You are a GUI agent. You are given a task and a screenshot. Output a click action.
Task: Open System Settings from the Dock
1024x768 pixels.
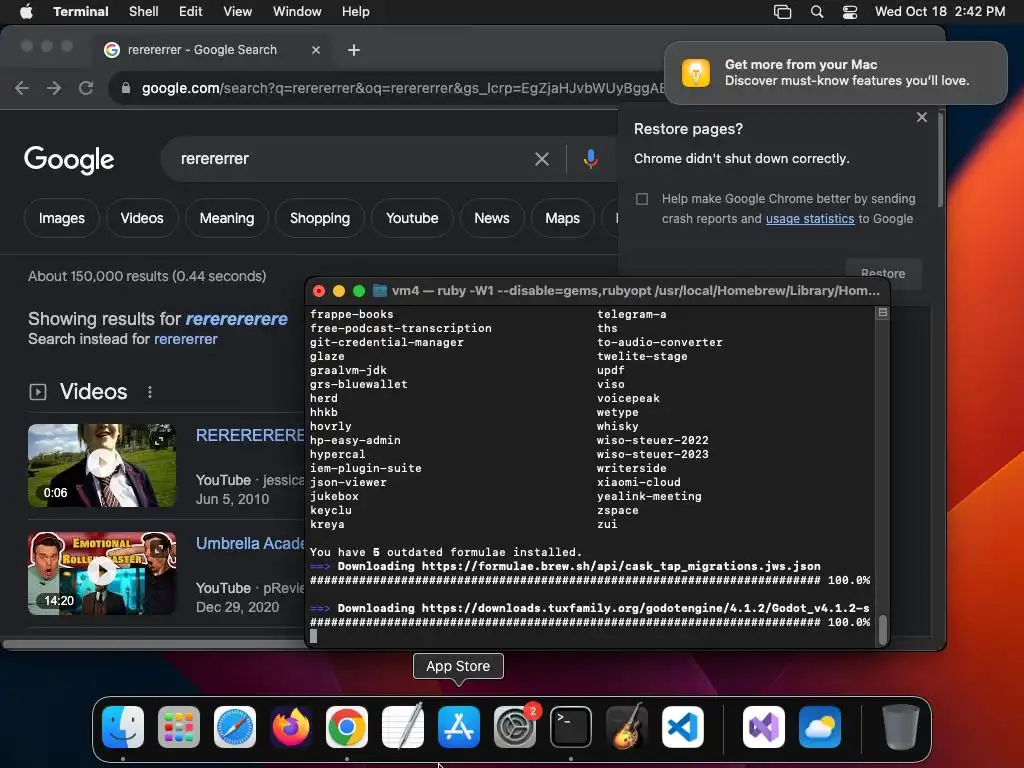point(515,727)
